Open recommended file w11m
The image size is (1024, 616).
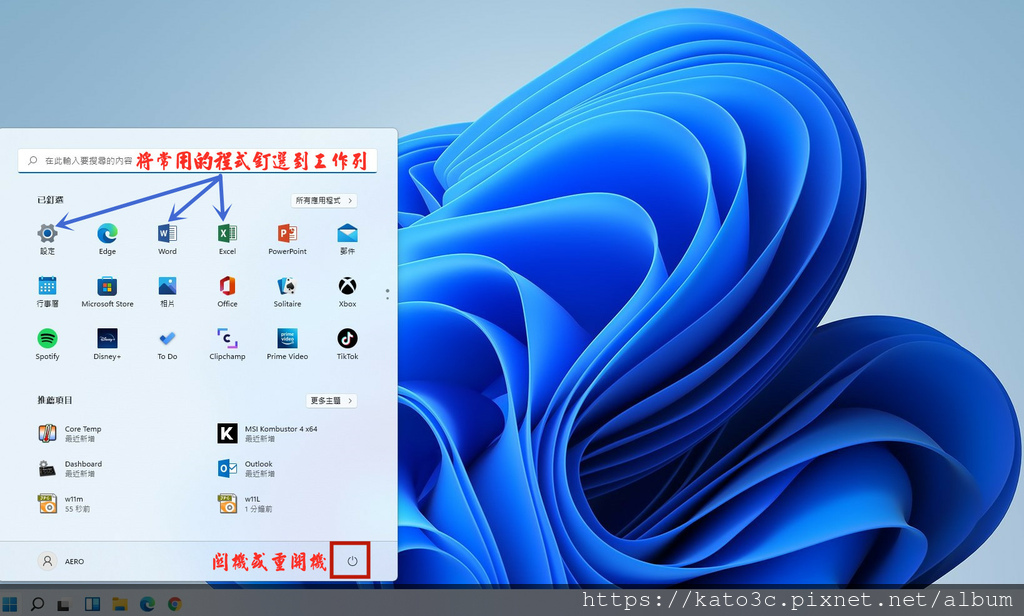pyautogui.click(x=64, y=504)
